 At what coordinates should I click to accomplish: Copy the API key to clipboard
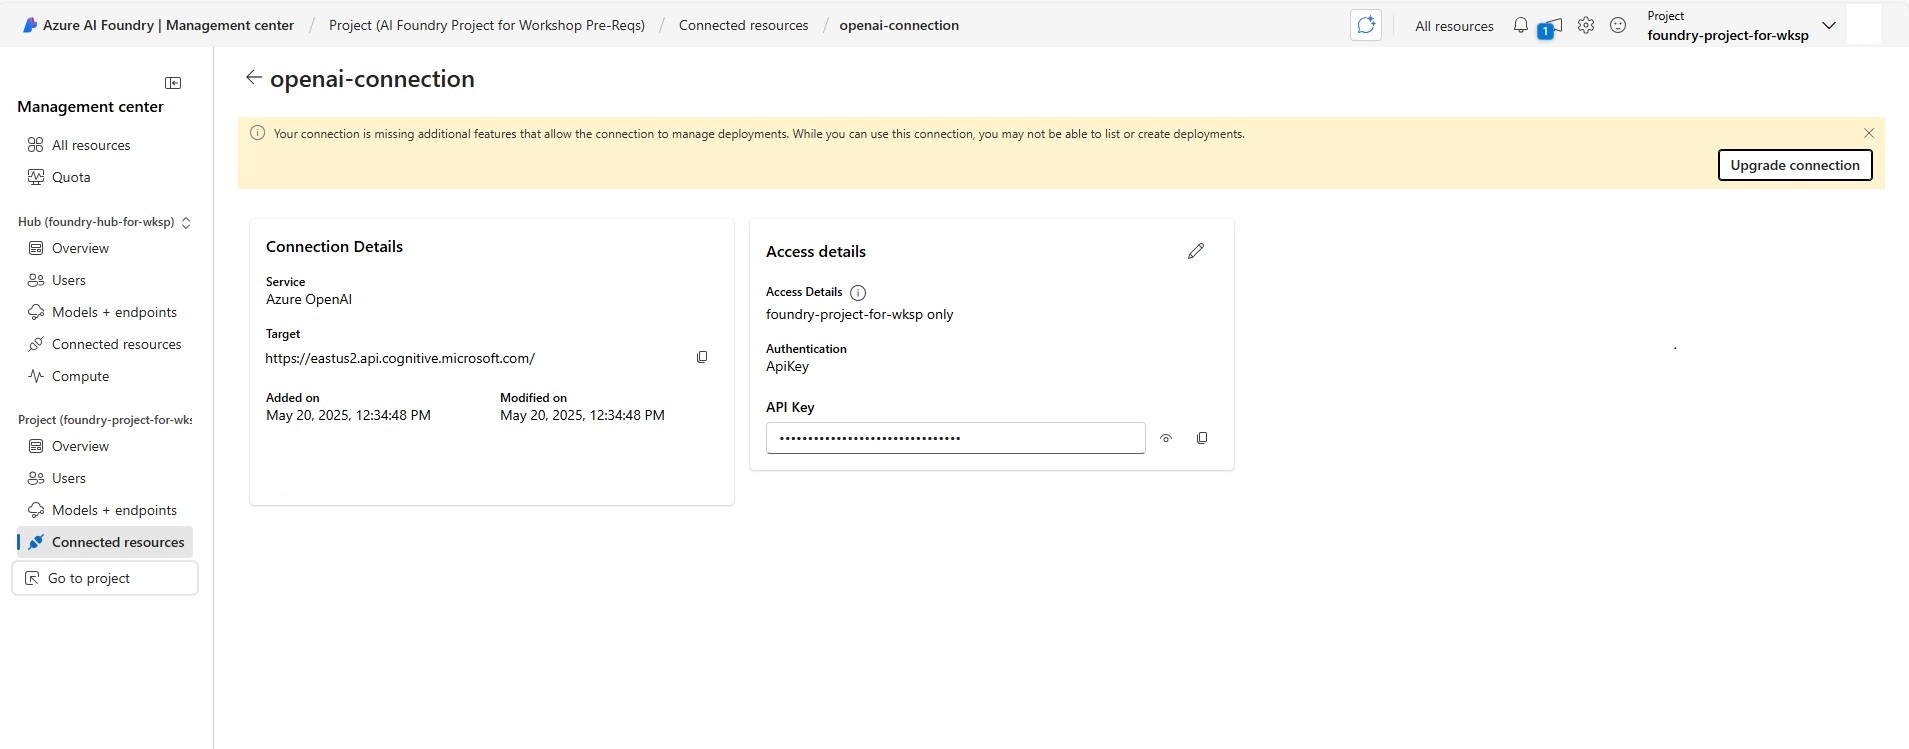tap(1202, 438)
